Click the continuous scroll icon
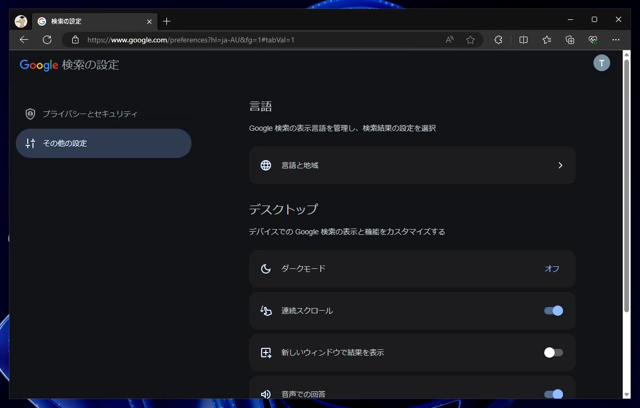The width and height of the screenshot is (640, 408). [266, 311]
